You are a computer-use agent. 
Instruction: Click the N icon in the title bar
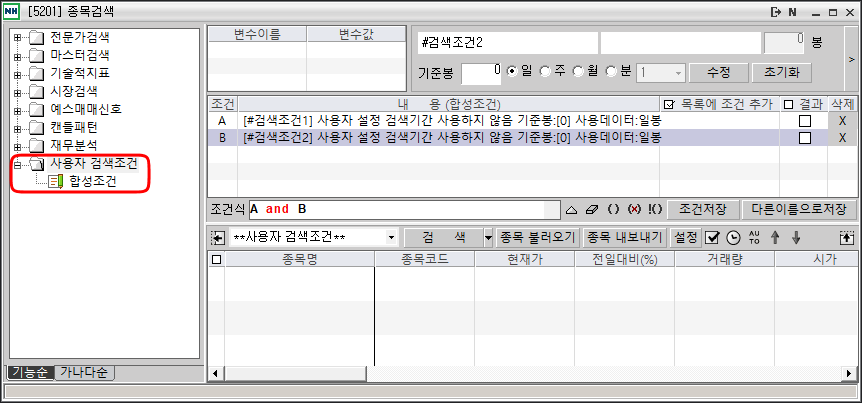pyautogui.click(x=792, y=12)
